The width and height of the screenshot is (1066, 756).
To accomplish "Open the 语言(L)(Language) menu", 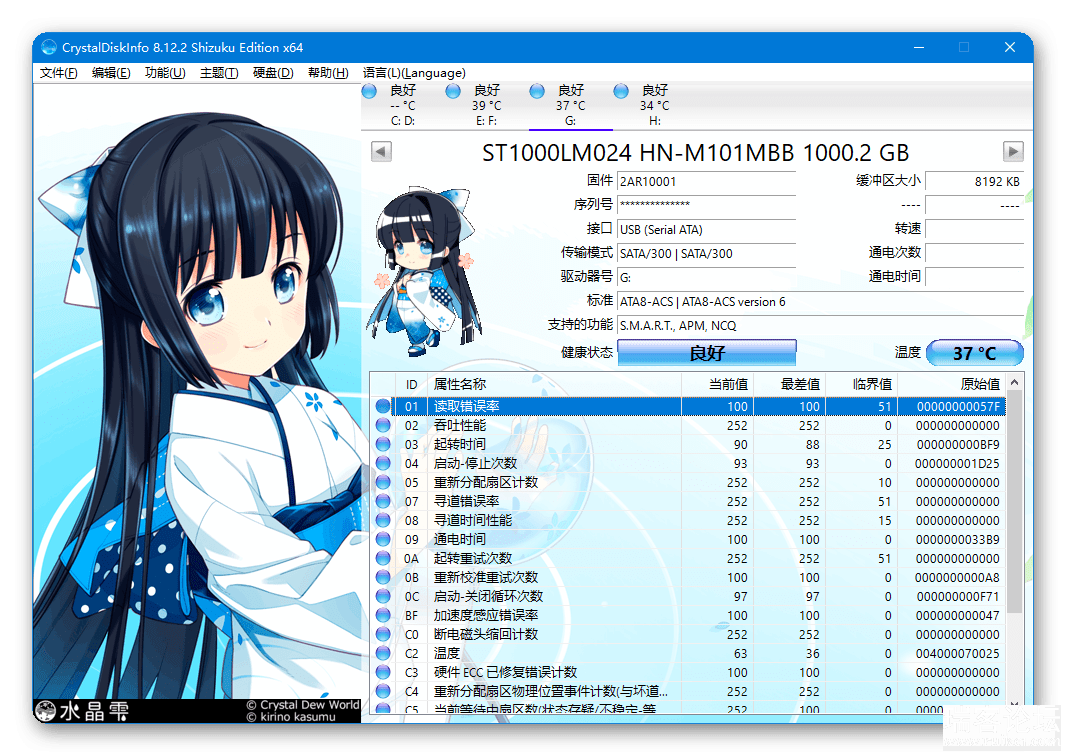I will (414, 73).
